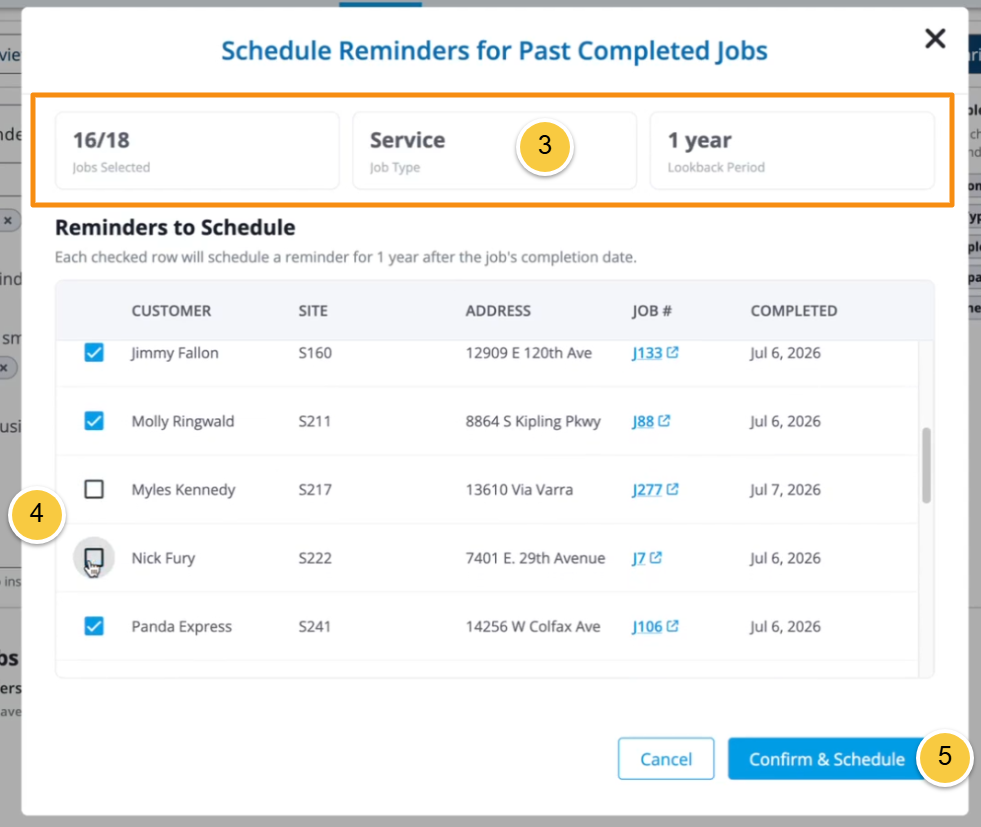Image resolution: width=981 pixels, height=827 pixels.
Task: Open job link J133
Action: pos(647,353)
